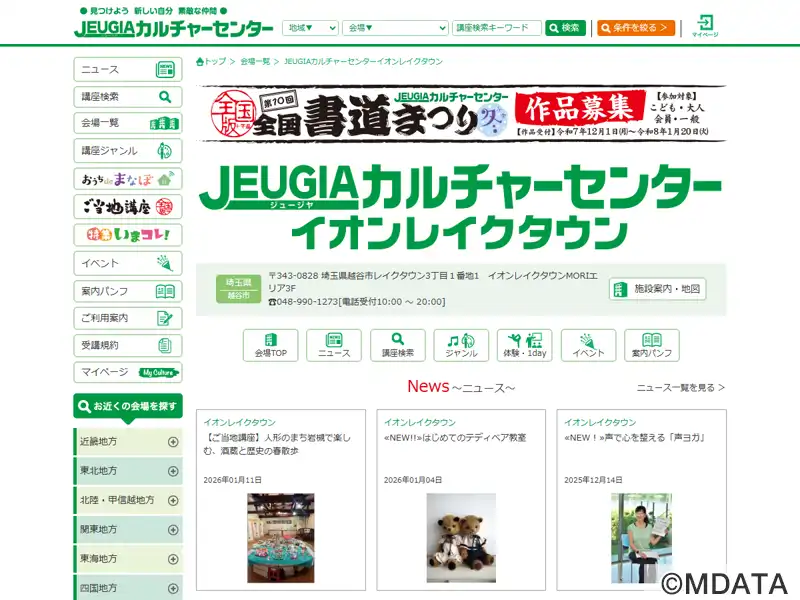Click the 特集いまコレ! sidebar banner

pyautogui.click(x=128, y=235)
